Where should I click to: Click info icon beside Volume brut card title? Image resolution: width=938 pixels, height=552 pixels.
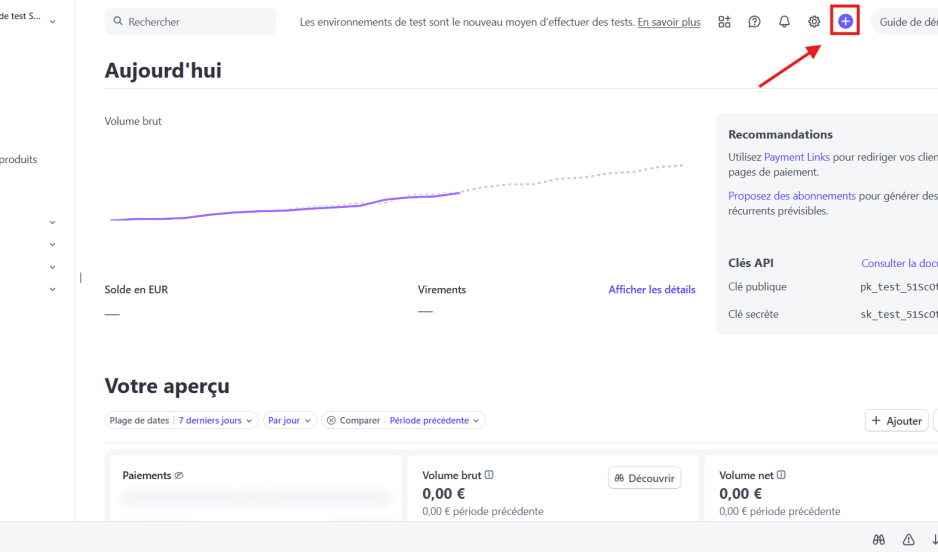489,476
